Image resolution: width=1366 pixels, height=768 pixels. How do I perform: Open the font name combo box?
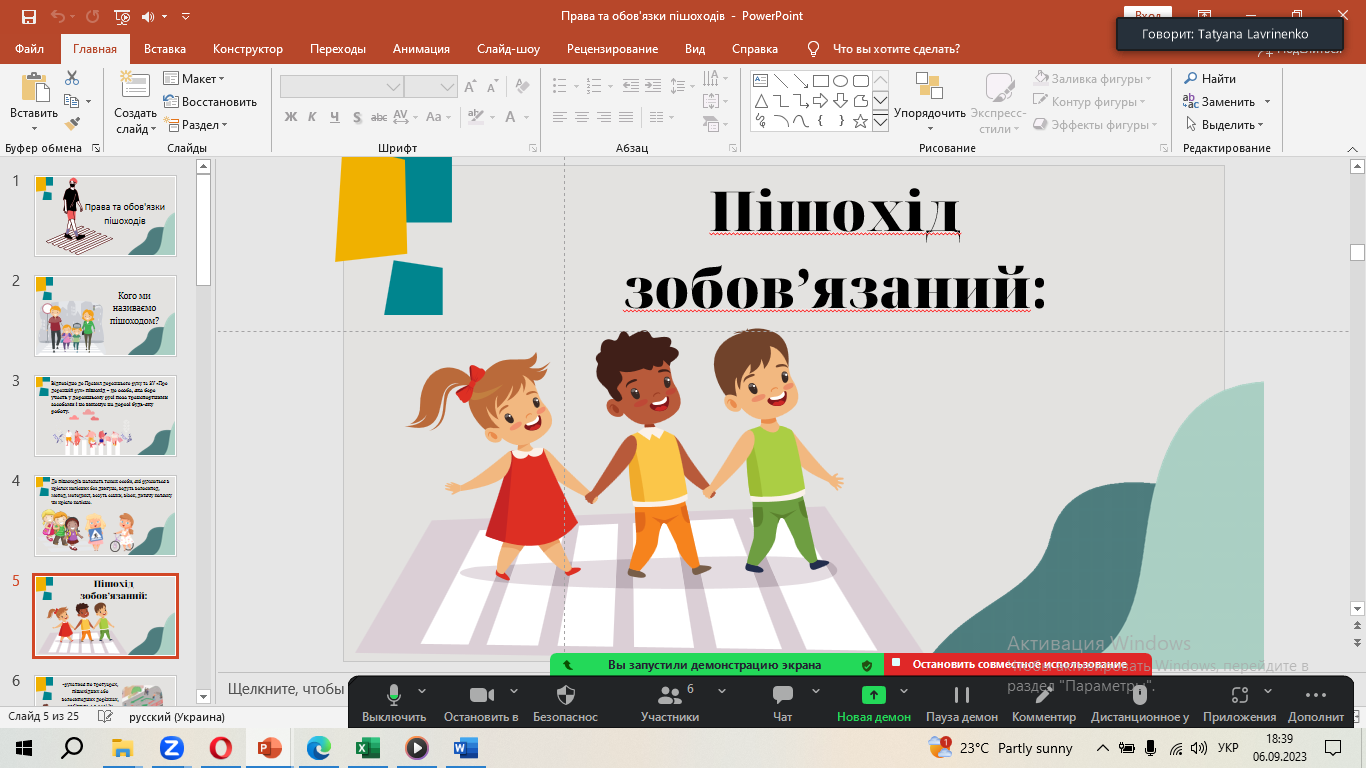(341, 87)
